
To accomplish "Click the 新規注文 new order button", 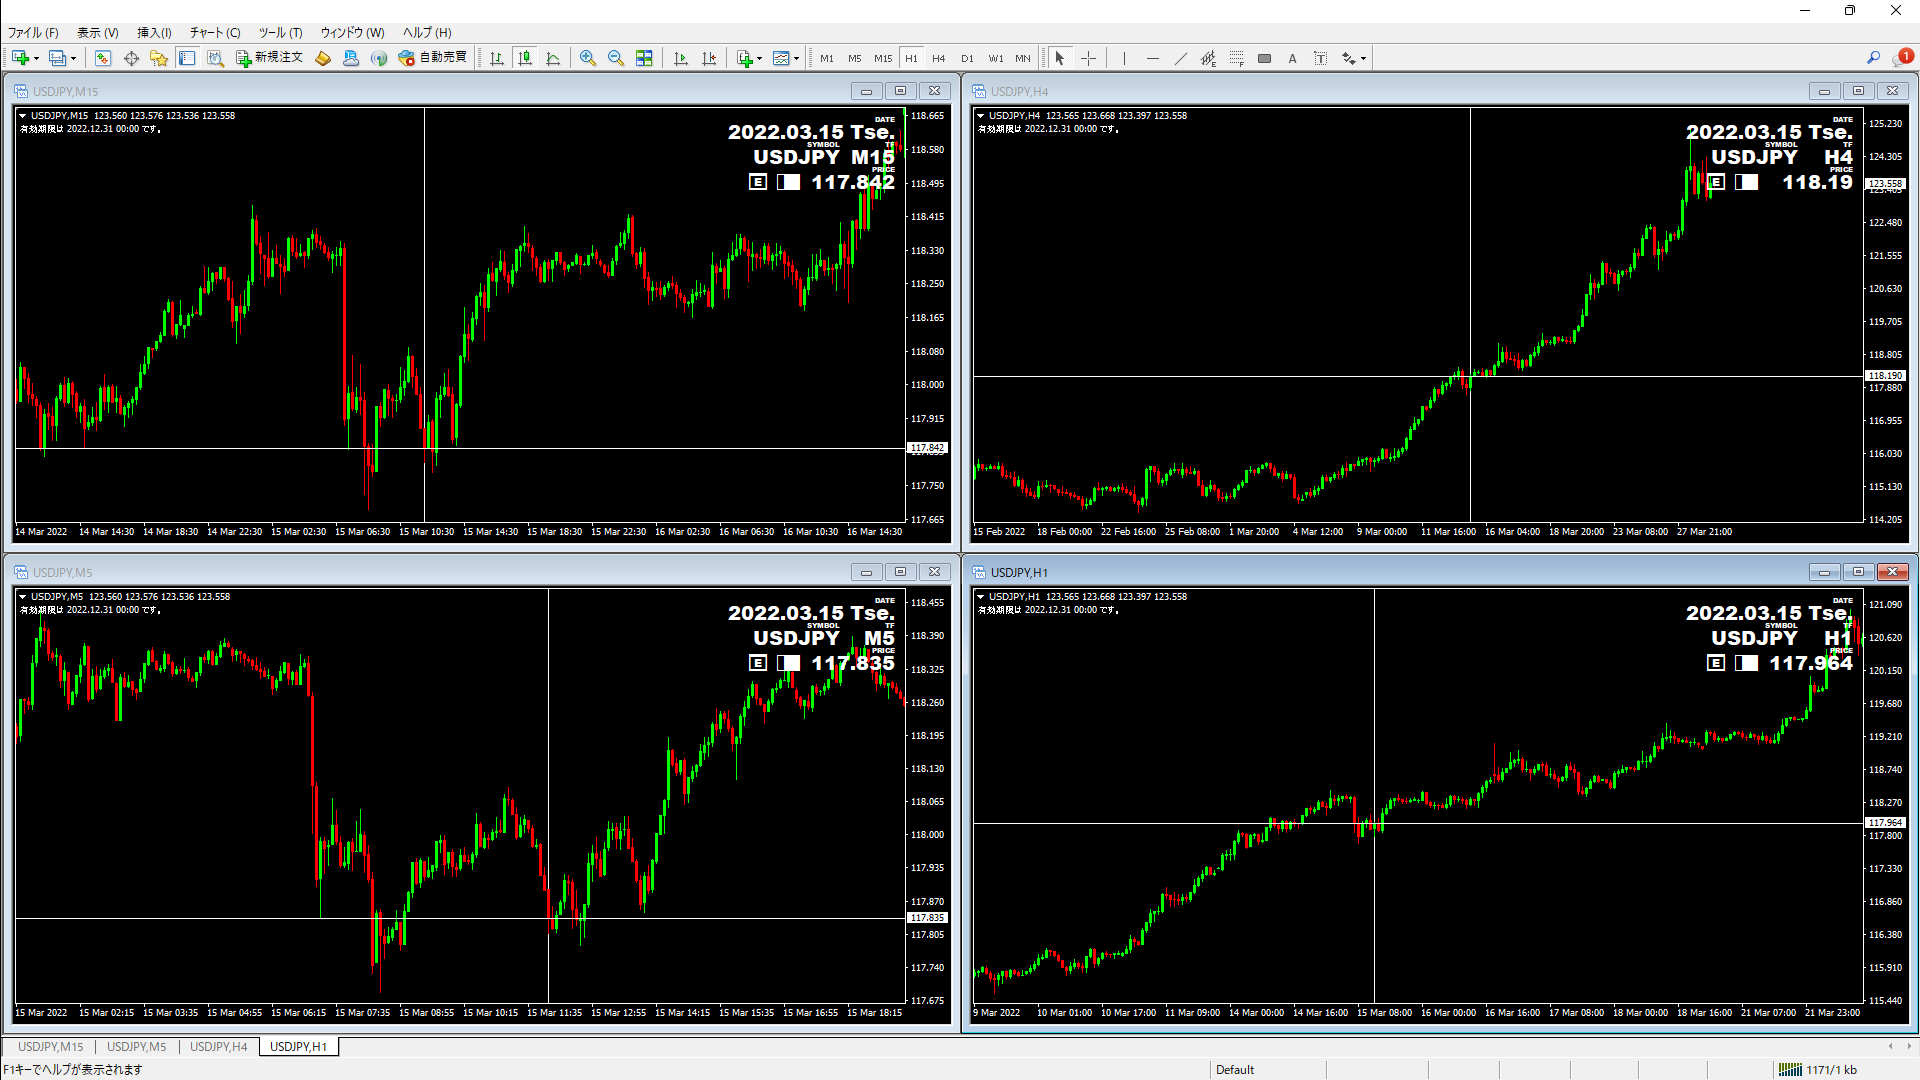I will tap(269, 58).
